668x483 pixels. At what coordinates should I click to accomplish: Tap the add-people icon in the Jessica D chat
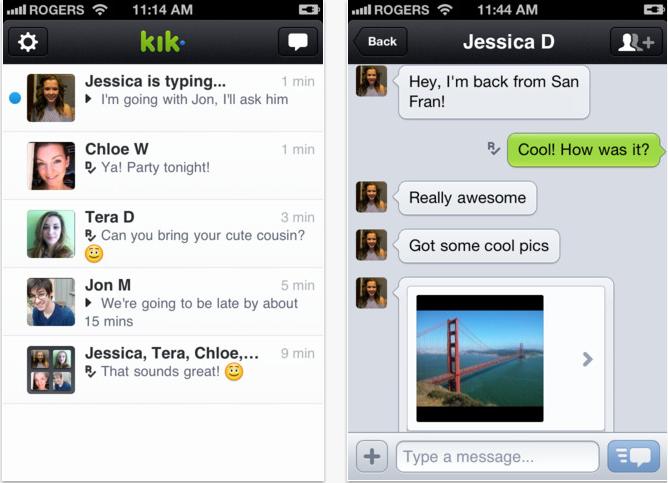pyautogui.click(x=638, y=42)
